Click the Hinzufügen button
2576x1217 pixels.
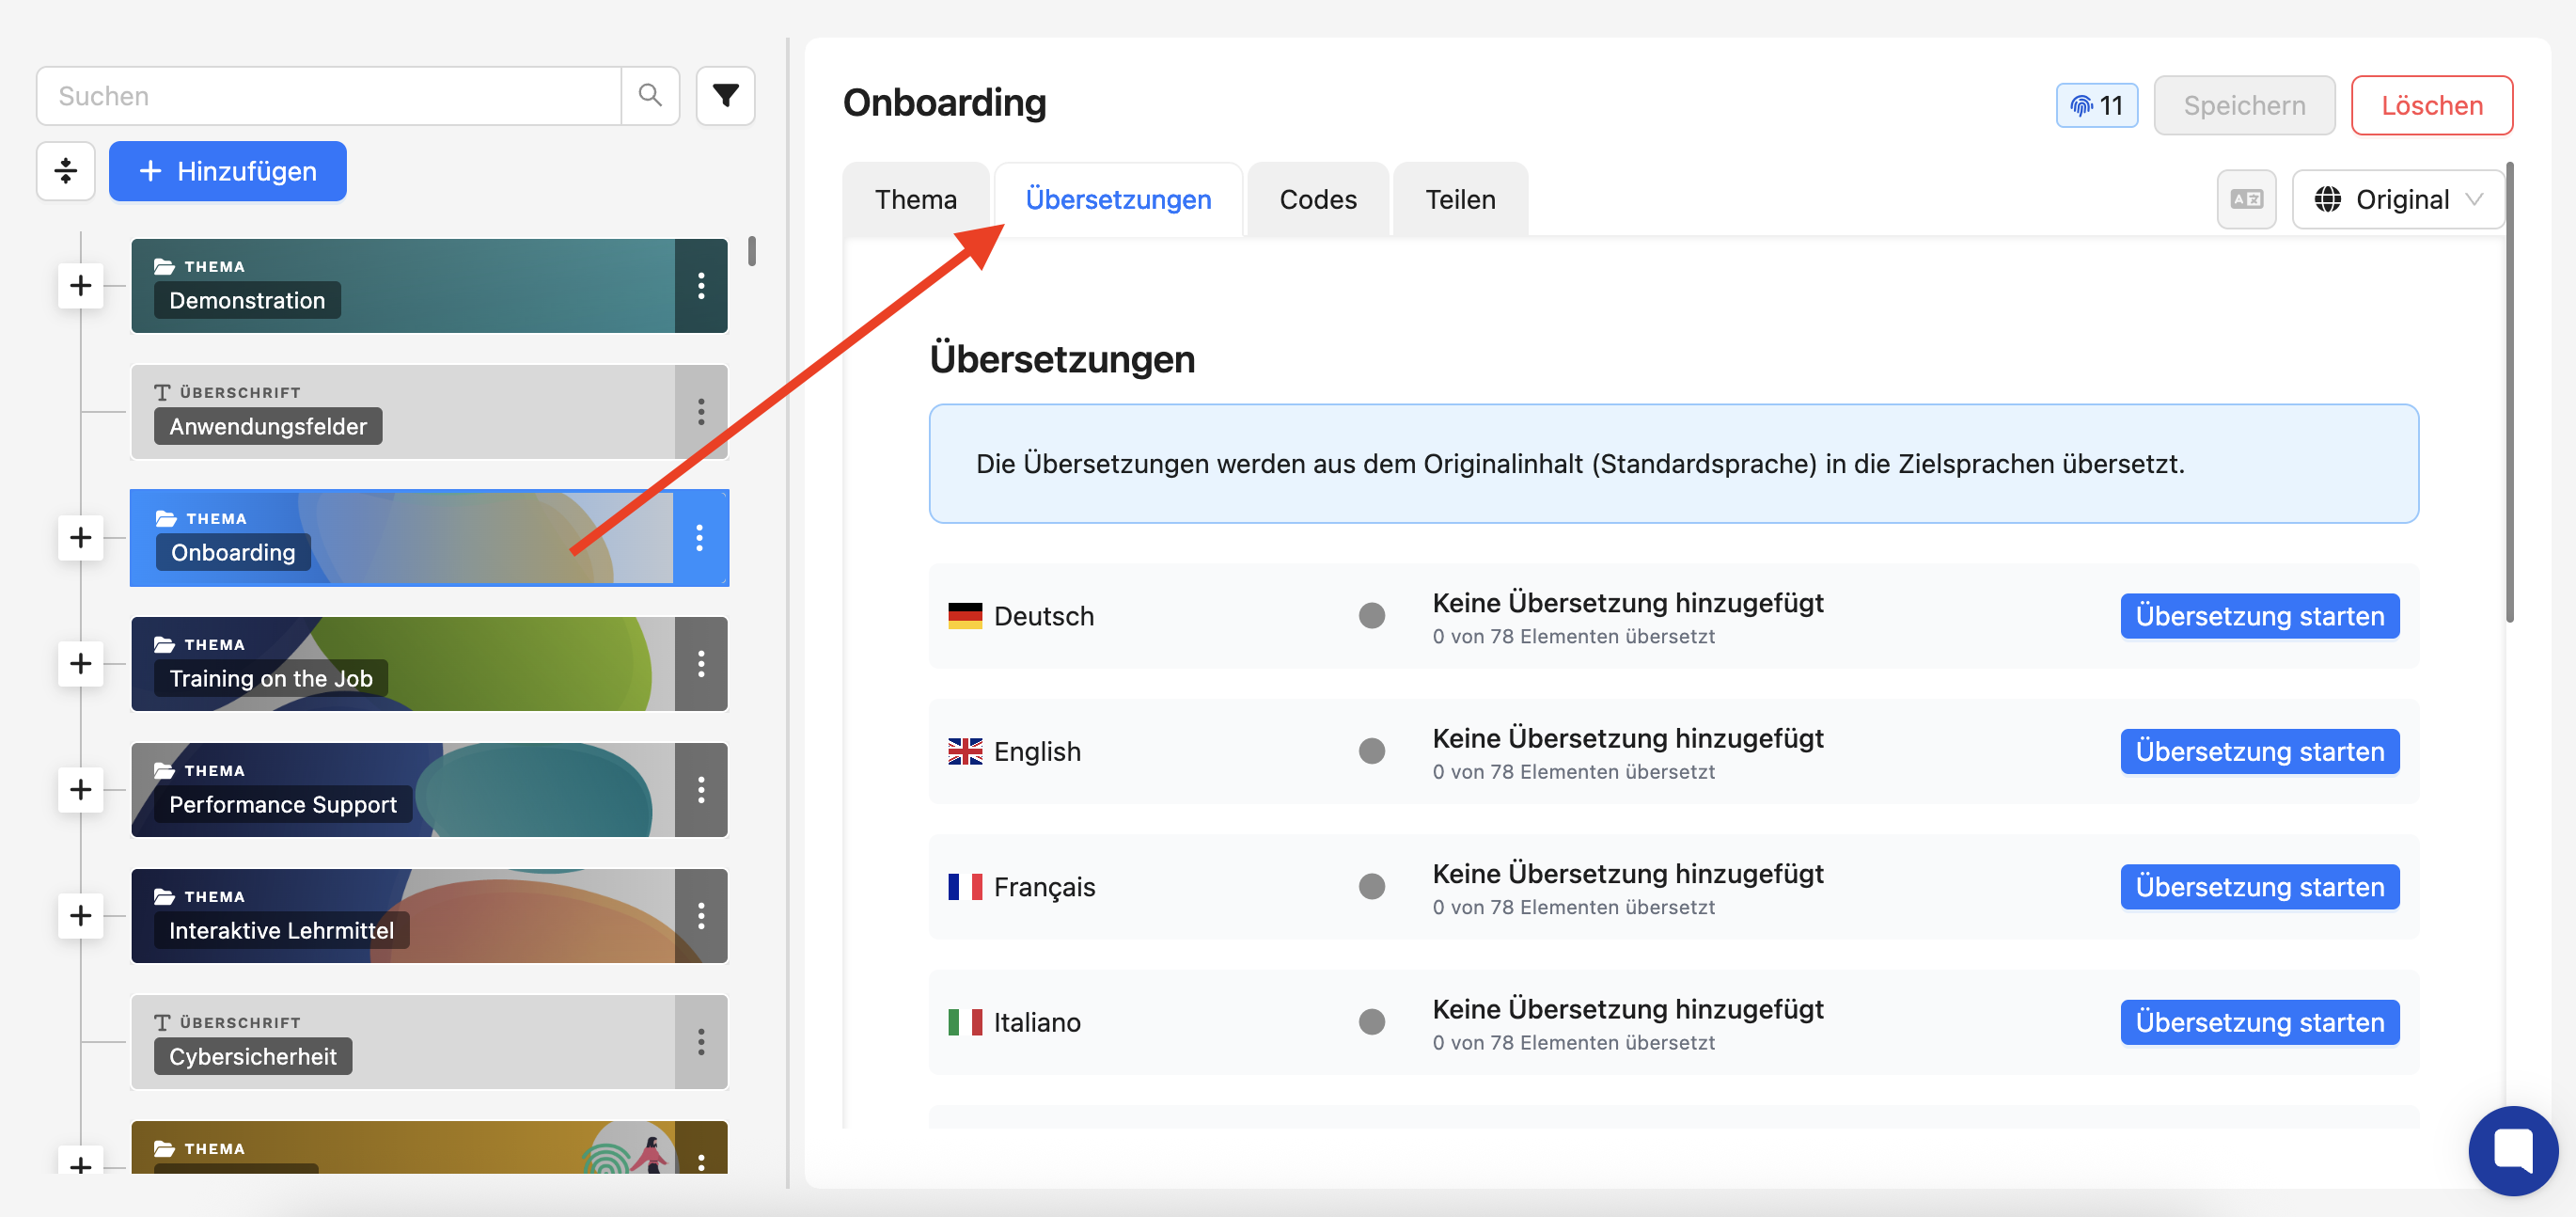pyautogui.click(x=228, y=171)
